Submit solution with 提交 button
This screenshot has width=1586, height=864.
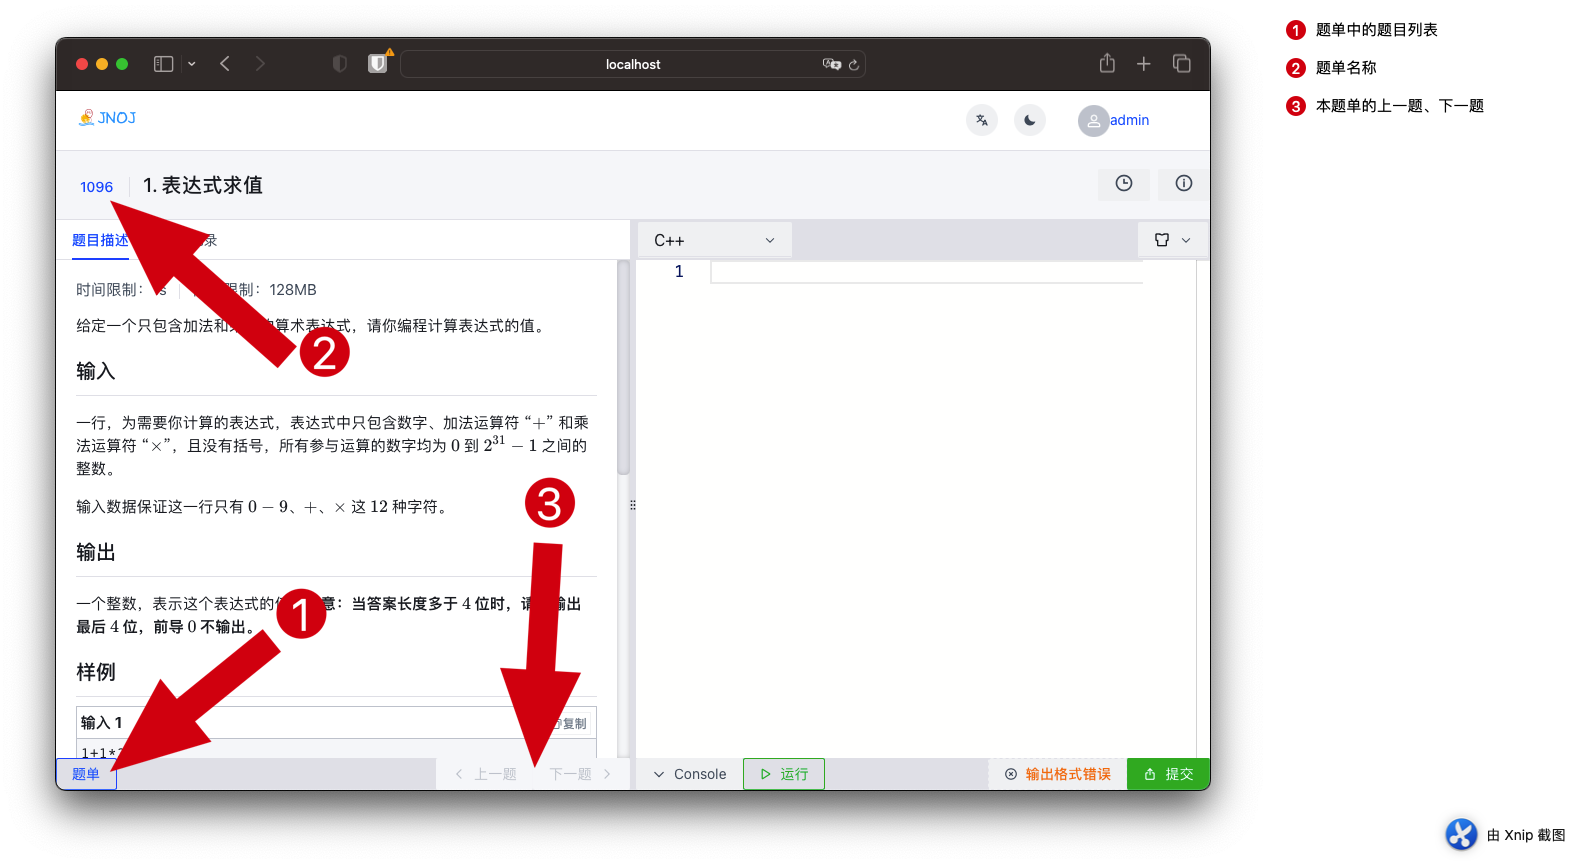point(1168,774)
